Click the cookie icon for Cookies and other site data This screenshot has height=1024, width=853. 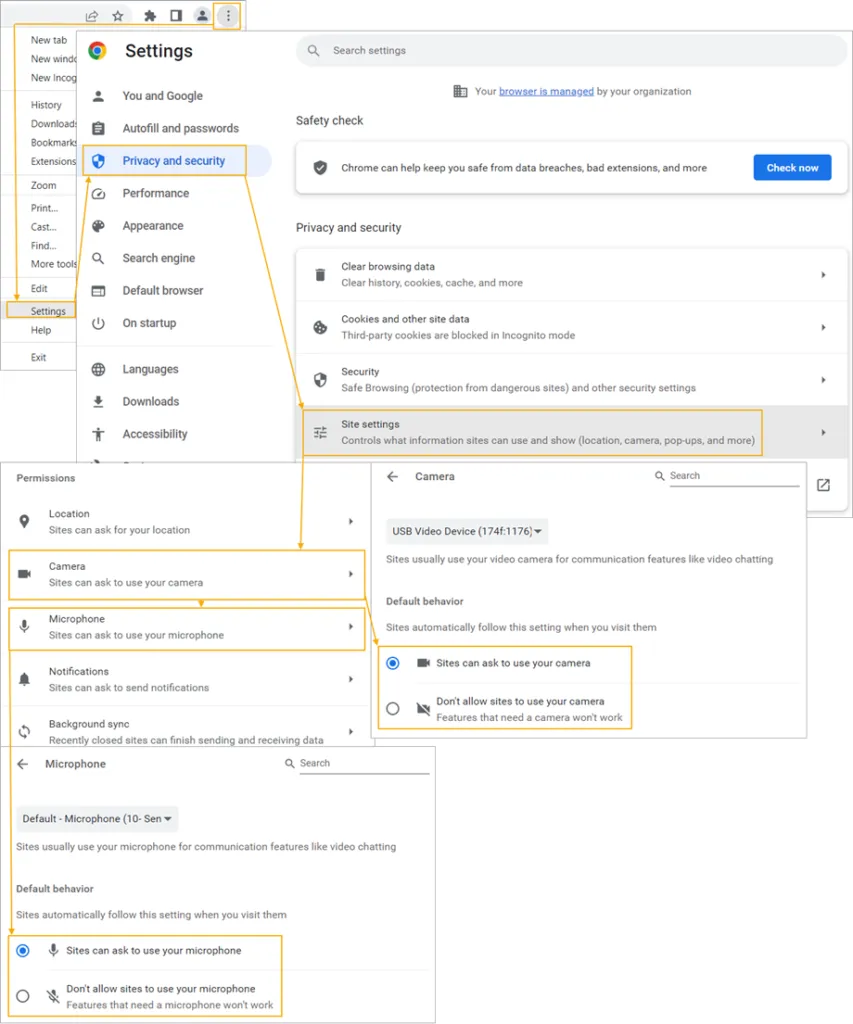point(320,327)
